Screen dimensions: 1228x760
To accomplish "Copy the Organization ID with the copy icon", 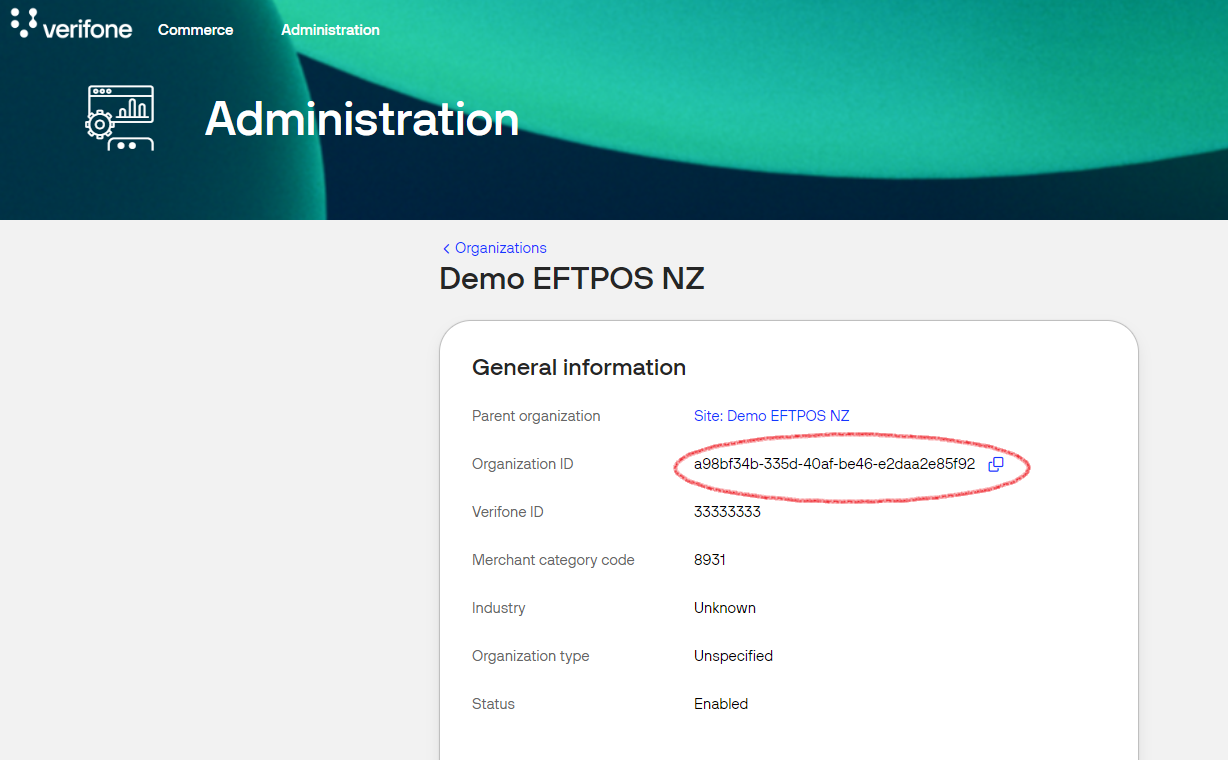I will coord(995,464).
